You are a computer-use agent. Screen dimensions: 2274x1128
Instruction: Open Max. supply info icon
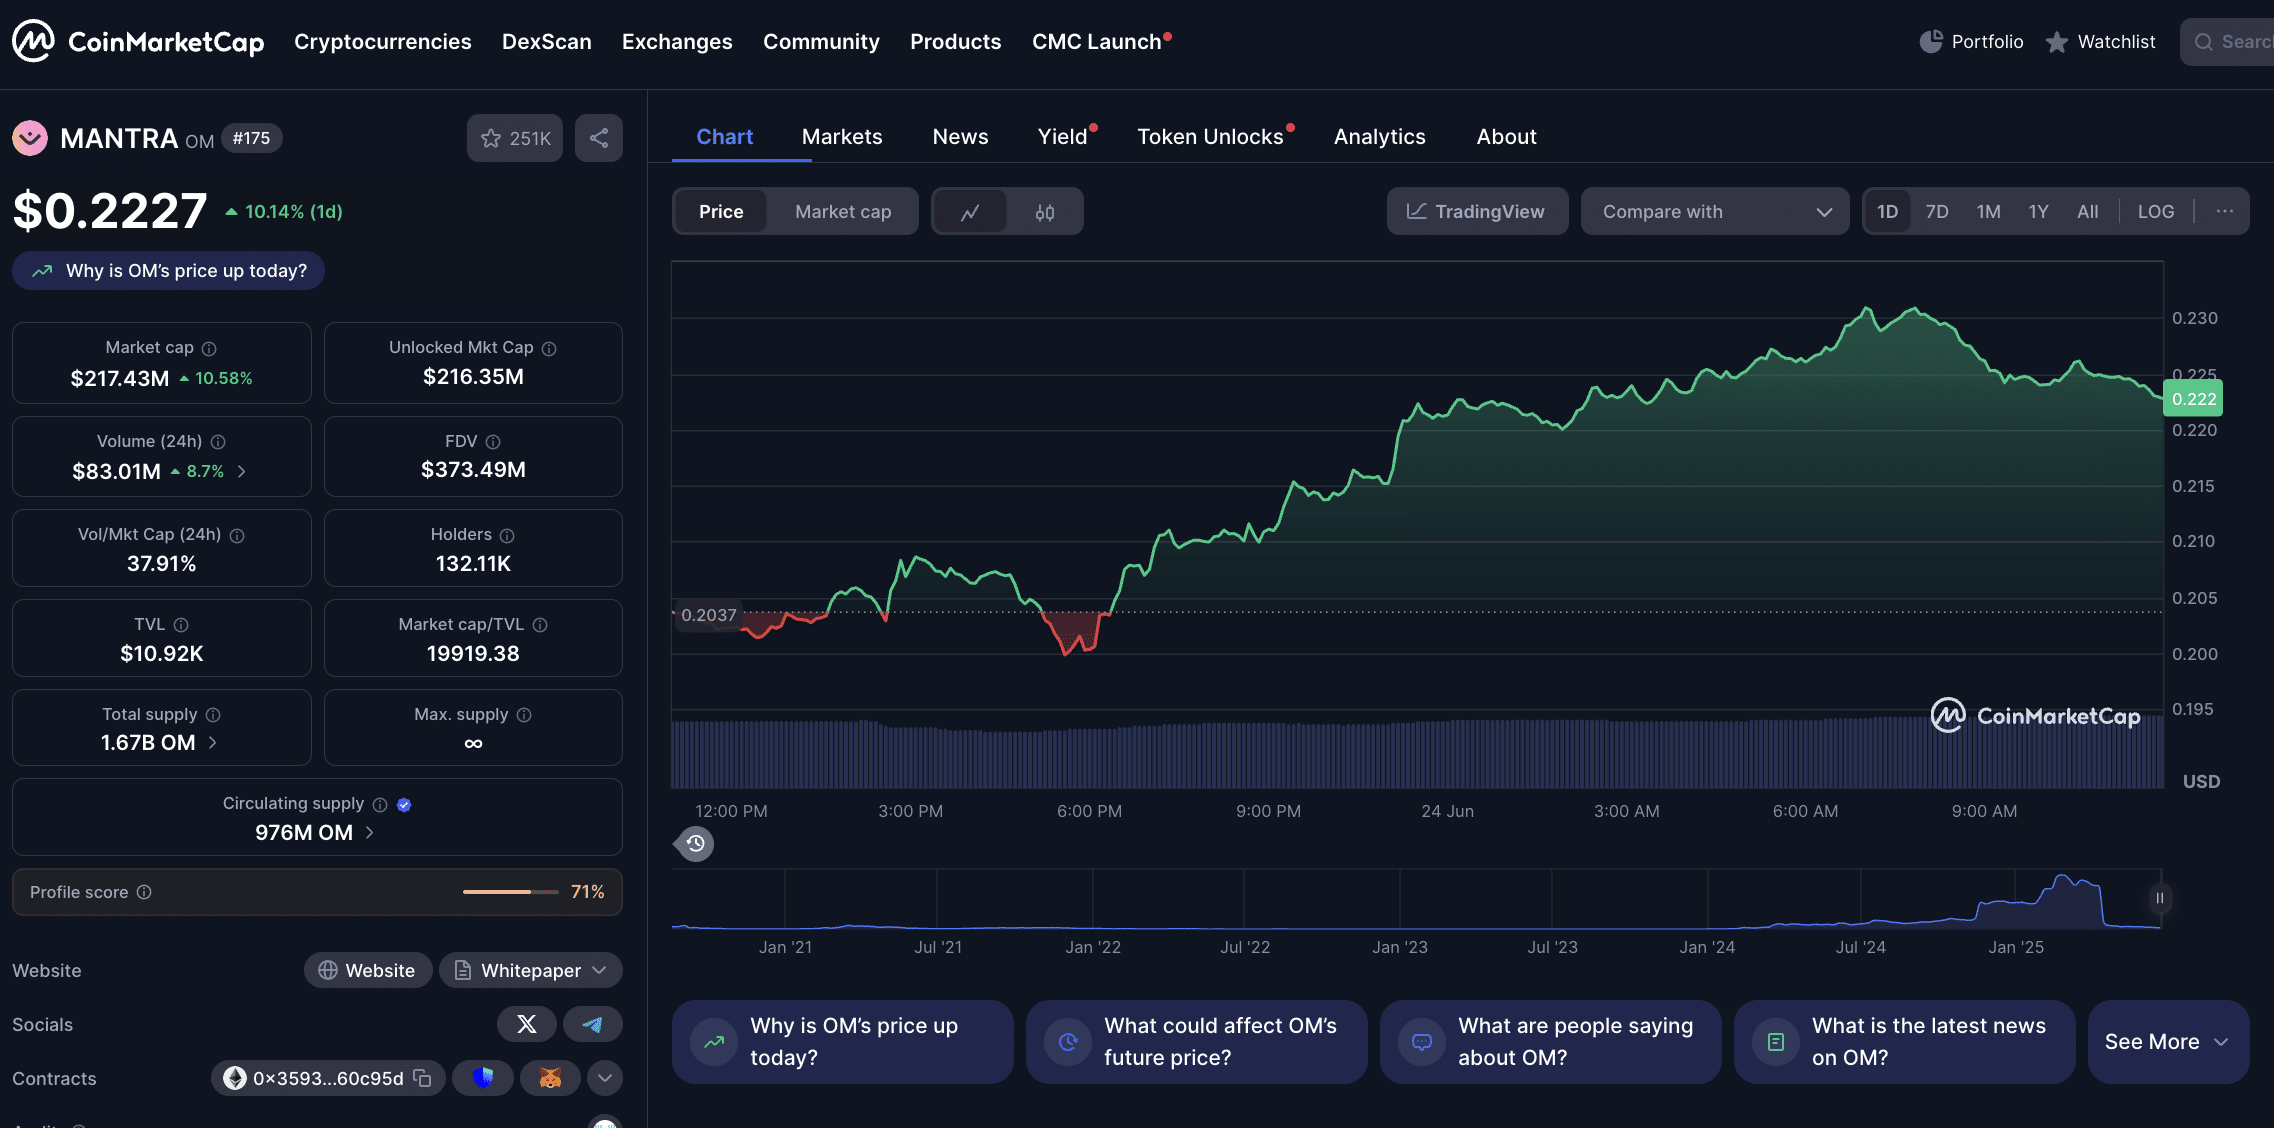coord(524,715)
